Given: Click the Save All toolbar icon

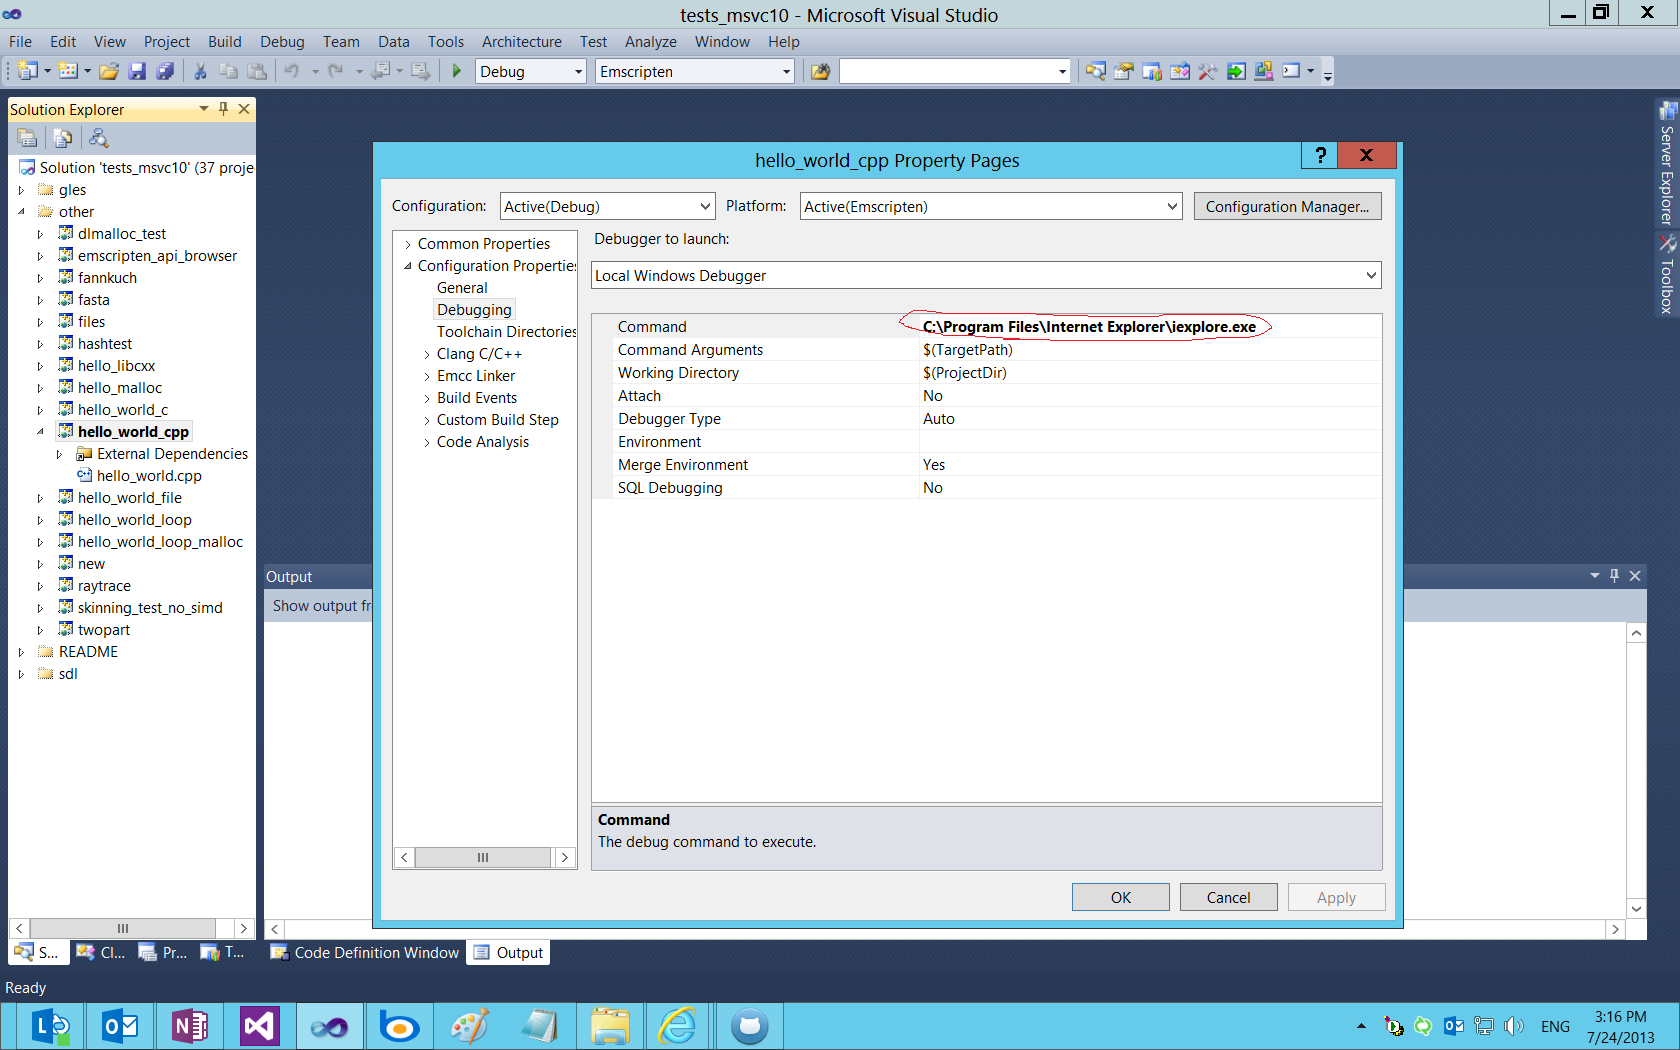Looking at the screenshot, I should coord(165,71).
